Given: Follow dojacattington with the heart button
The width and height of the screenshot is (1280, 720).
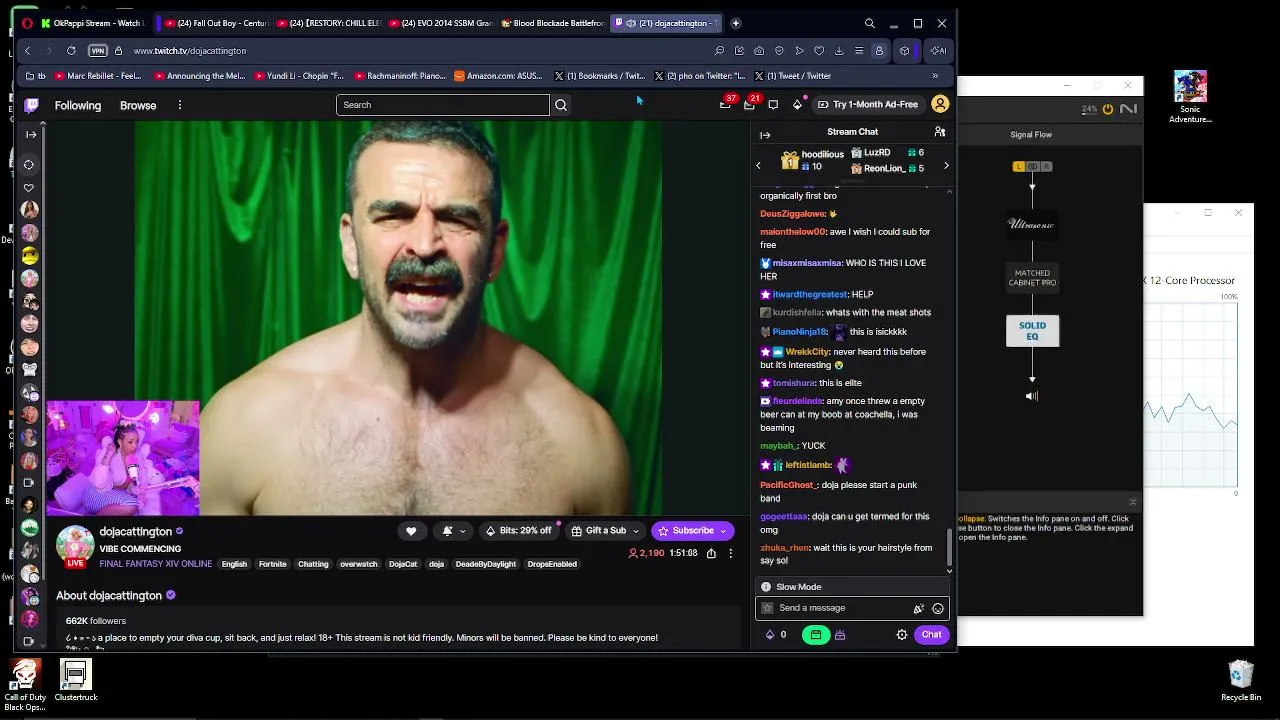Looking at the screenshot, I should (411, 531).
